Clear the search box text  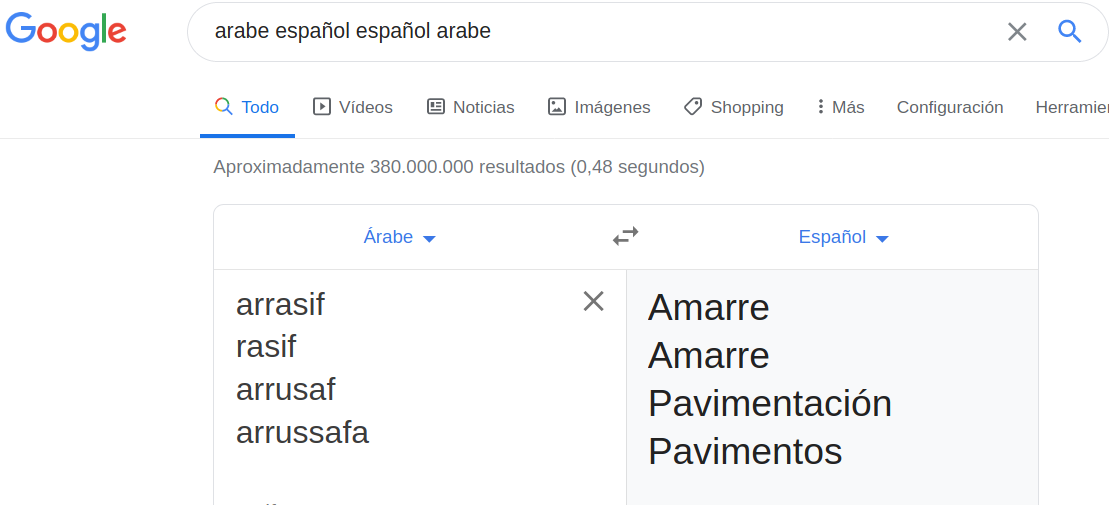pos(1017,32)
